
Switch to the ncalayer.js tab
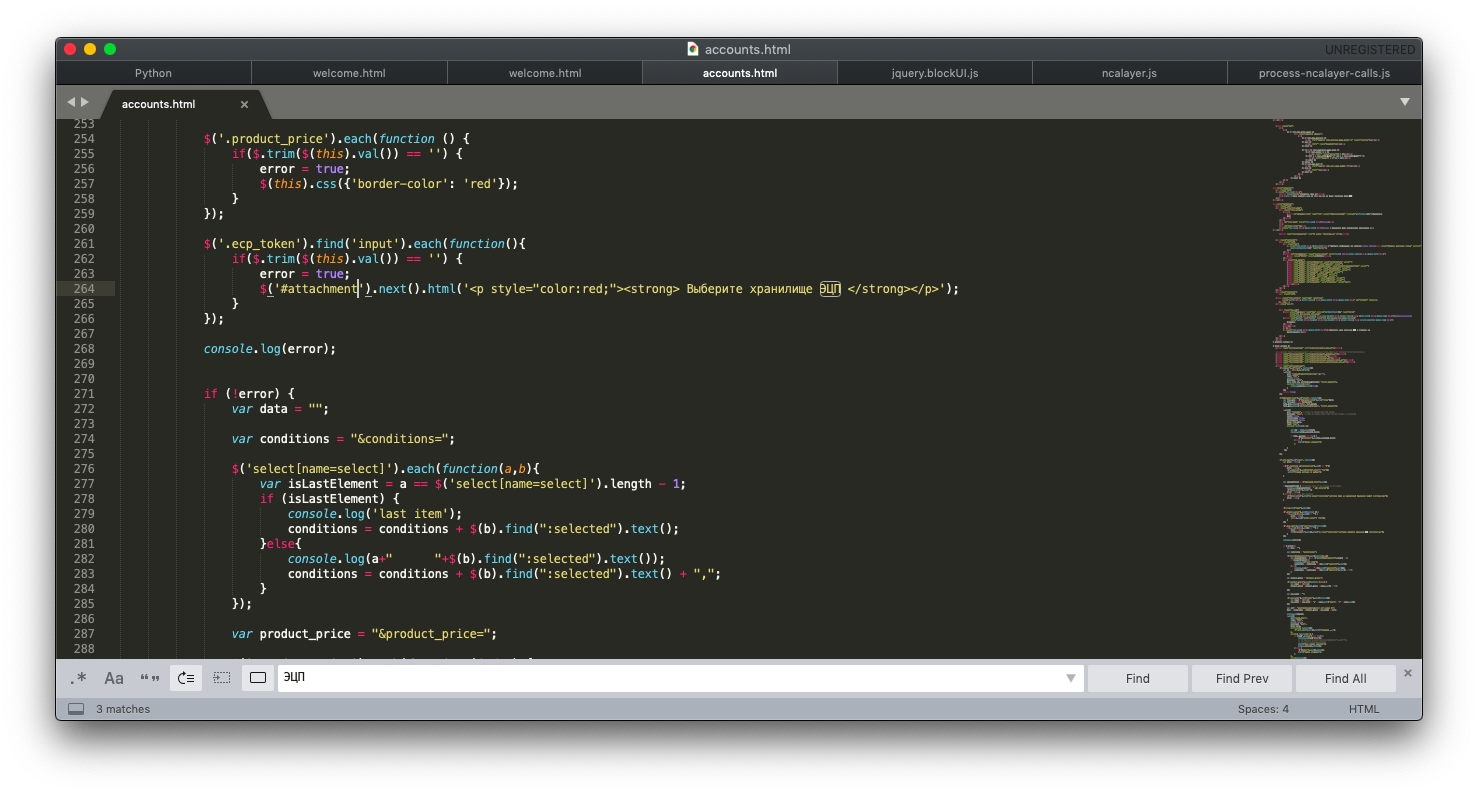[x=1129, y=73]
